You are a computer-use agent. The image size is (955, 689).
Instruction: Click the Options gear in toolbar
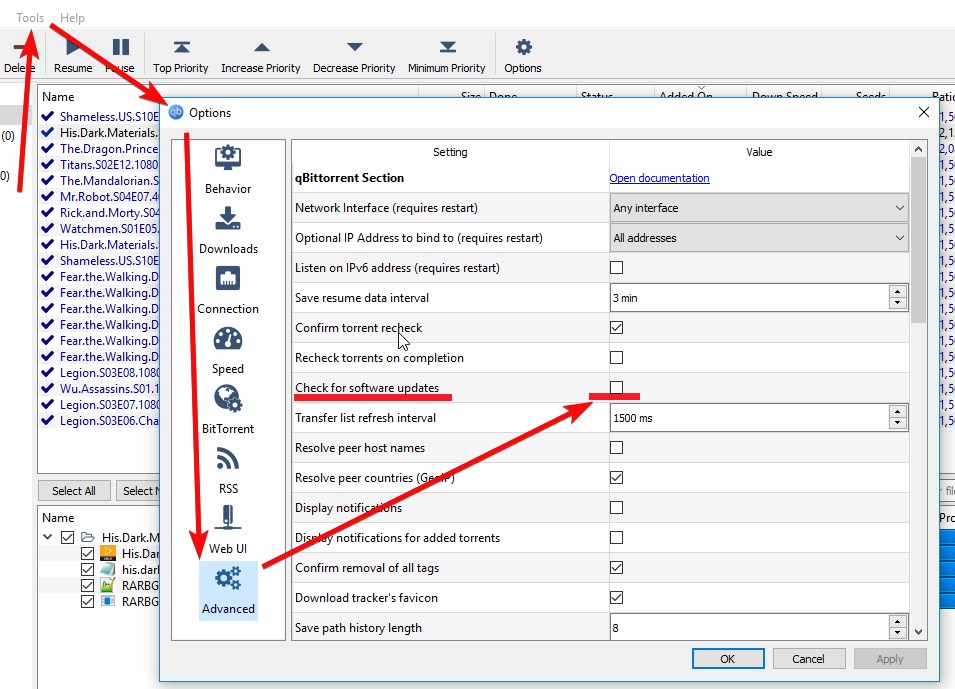[523, 55]
